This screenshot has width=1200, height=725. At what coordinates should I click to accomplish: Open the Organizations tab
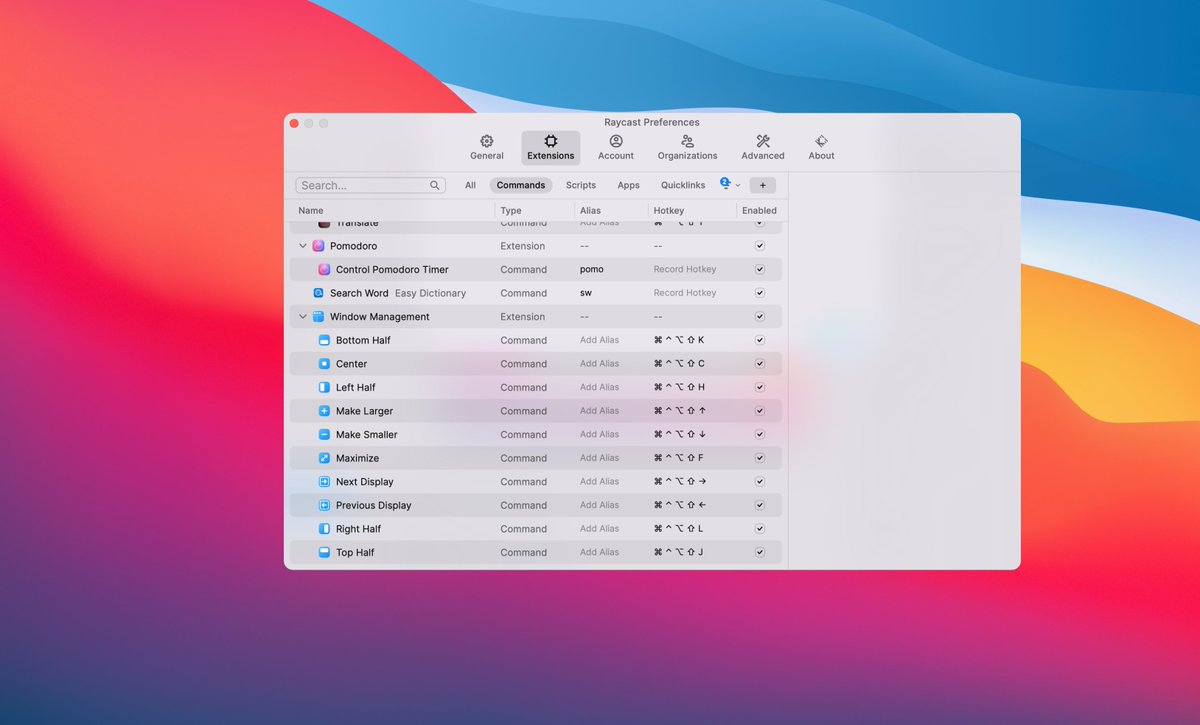(687, 147)
